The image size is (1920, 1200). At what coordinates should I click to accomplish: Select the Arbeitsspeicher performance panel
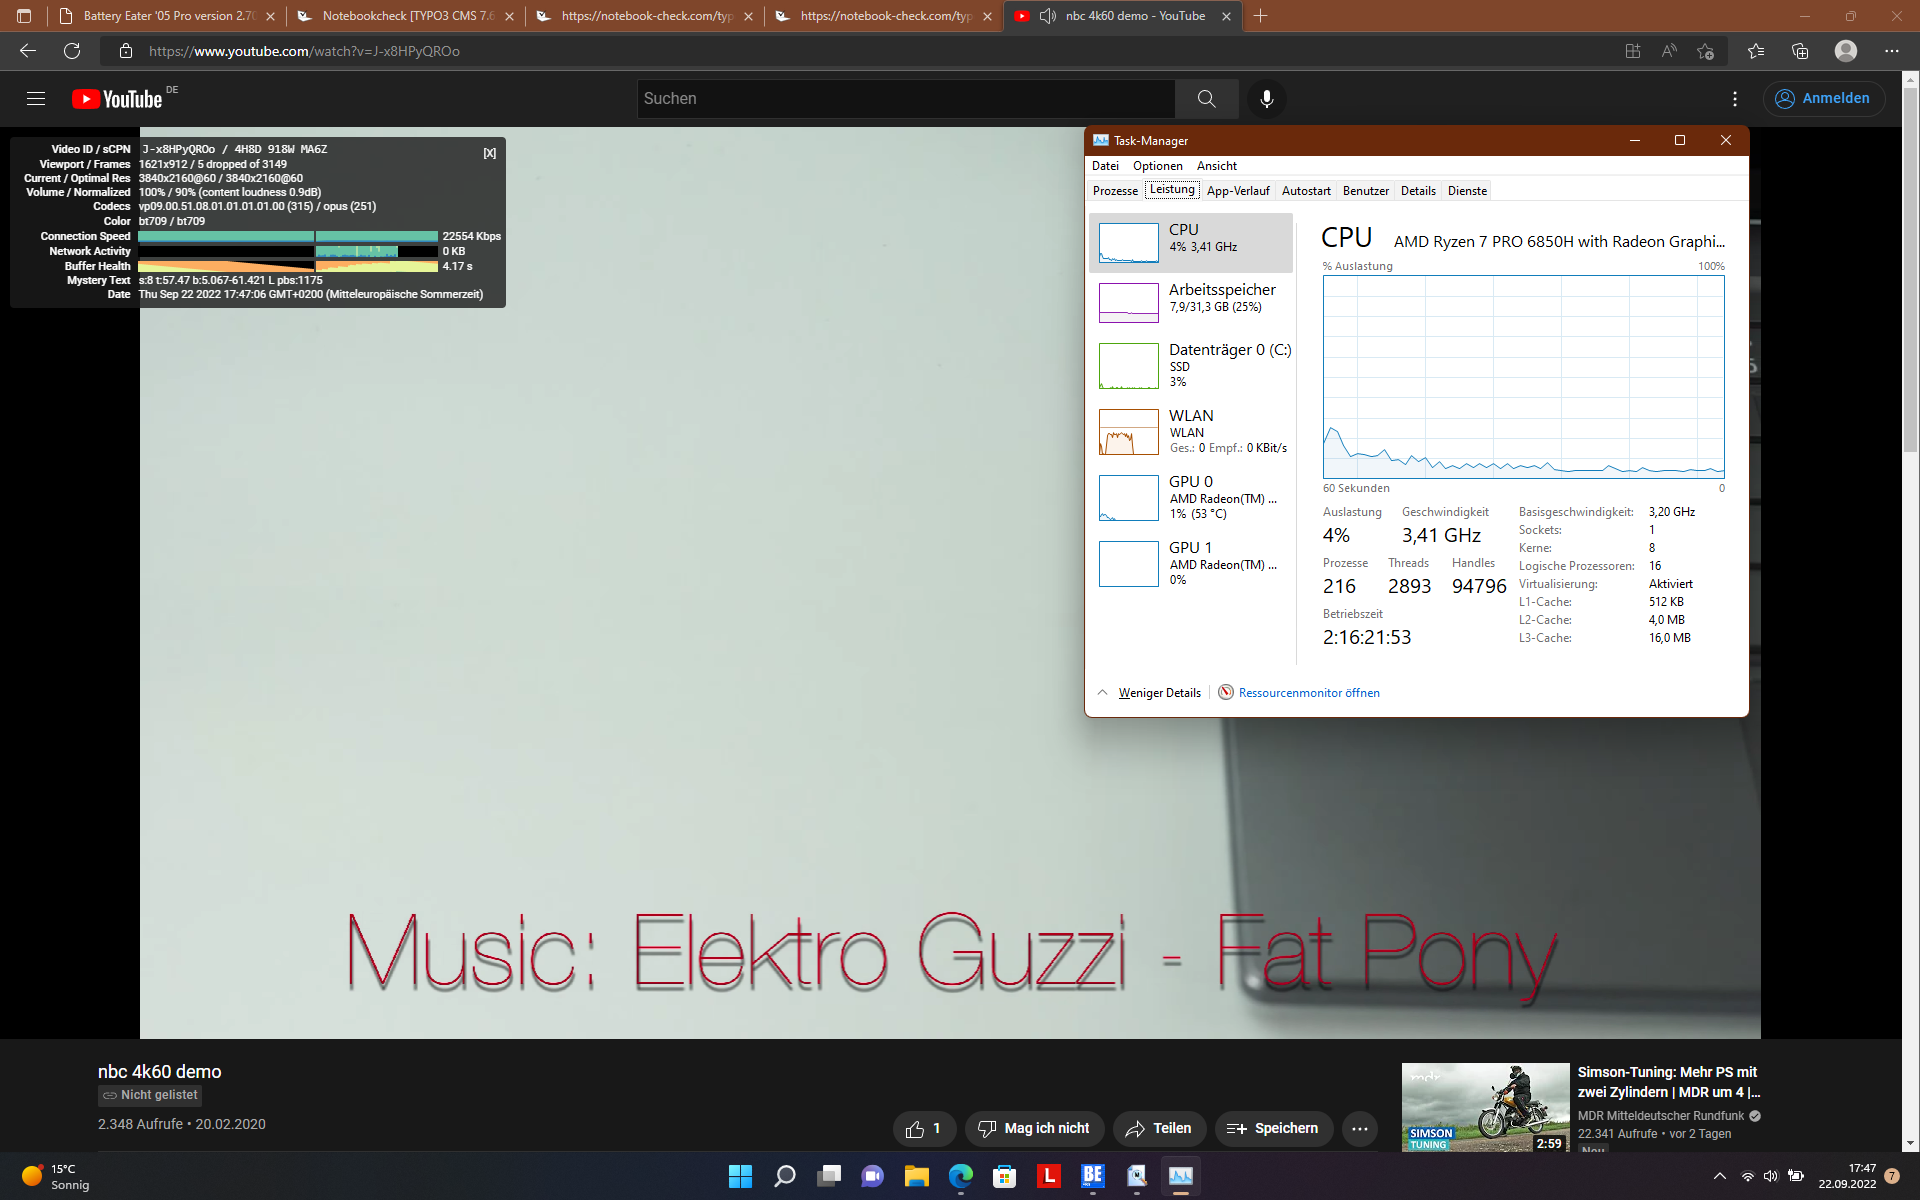tap(1190, 299)
